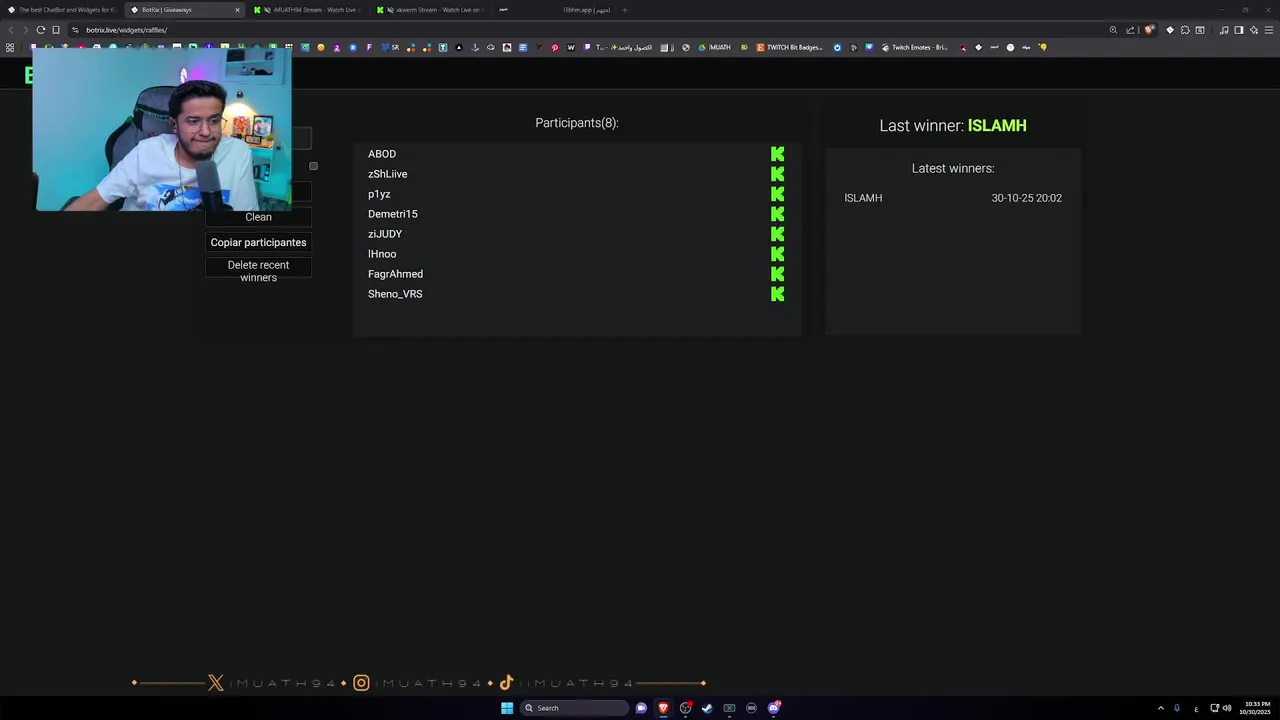
Task: Click the Clean button
Action: pyautogui.click(x=258, y=217)
